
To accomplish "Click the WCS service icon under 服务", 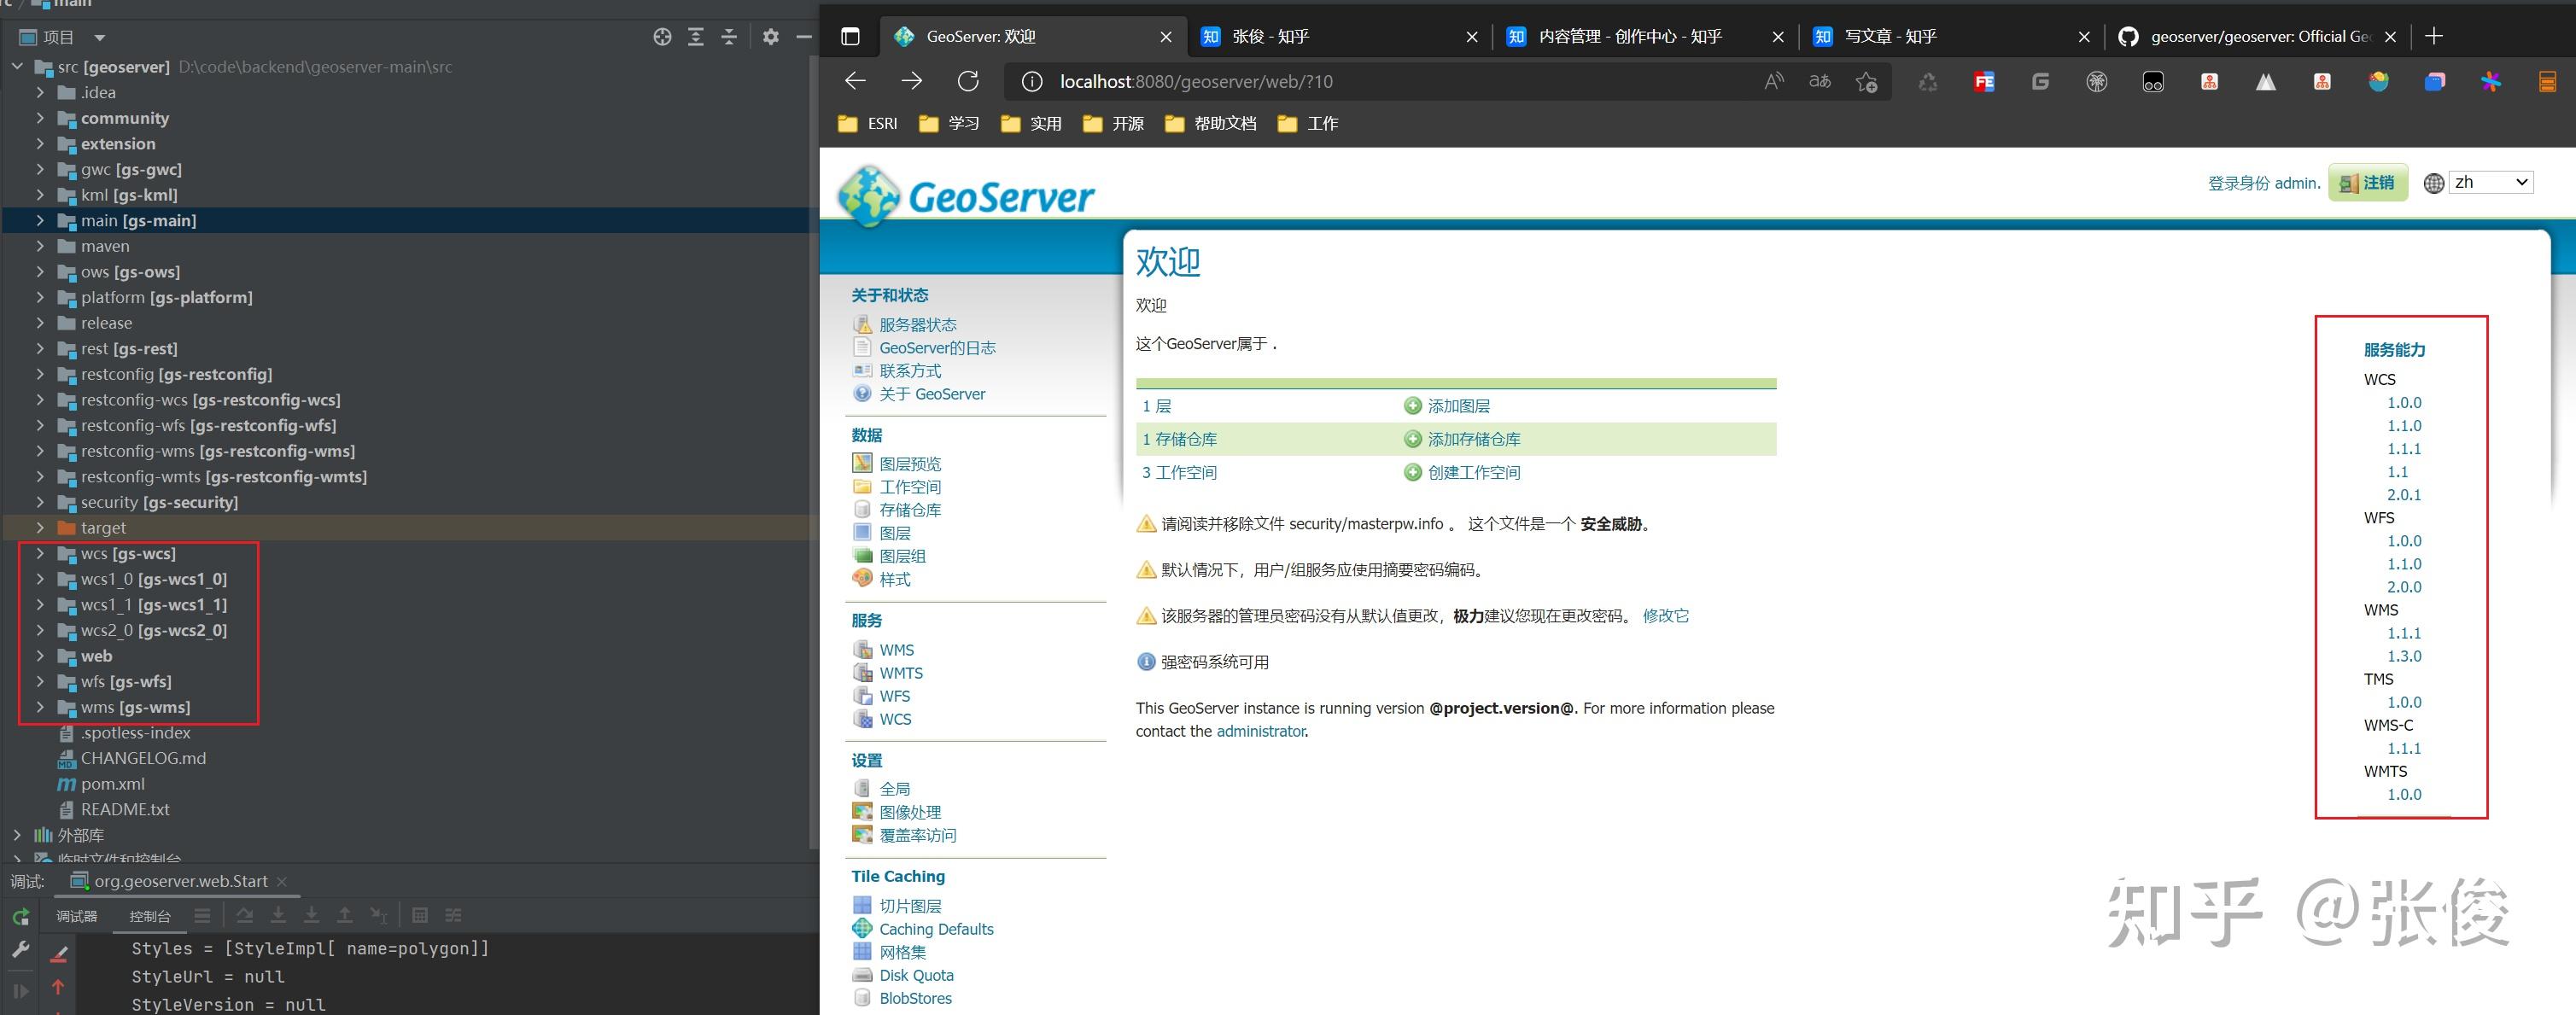I will point(862,719).
